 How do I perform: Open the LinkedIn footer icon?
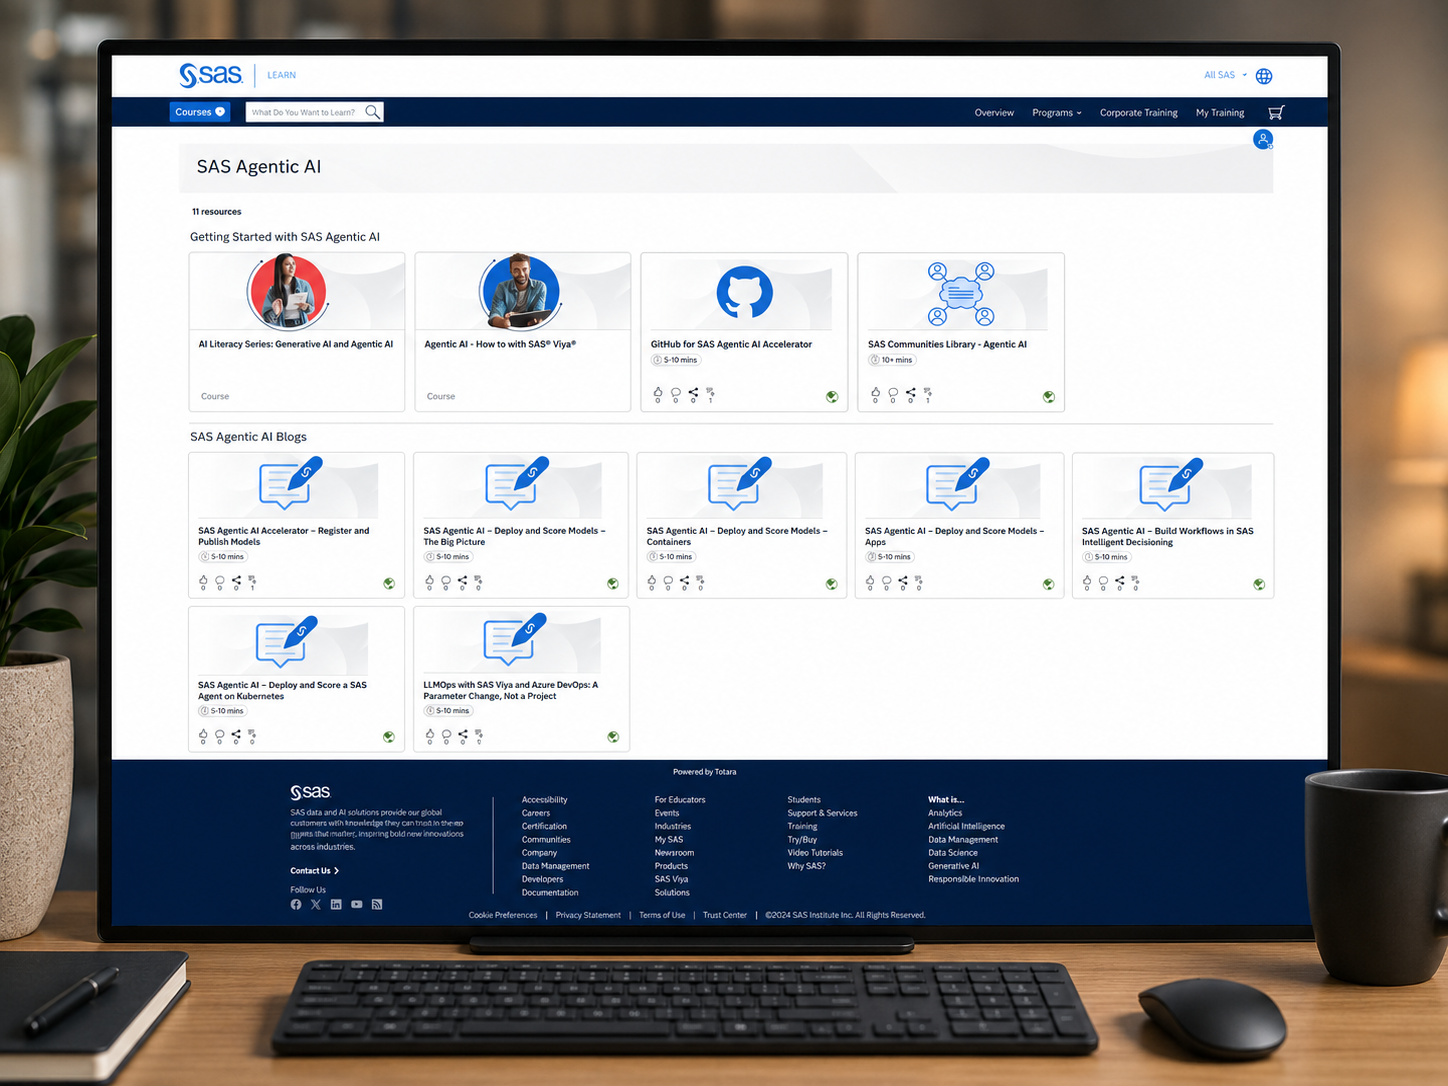click(336, 904)
